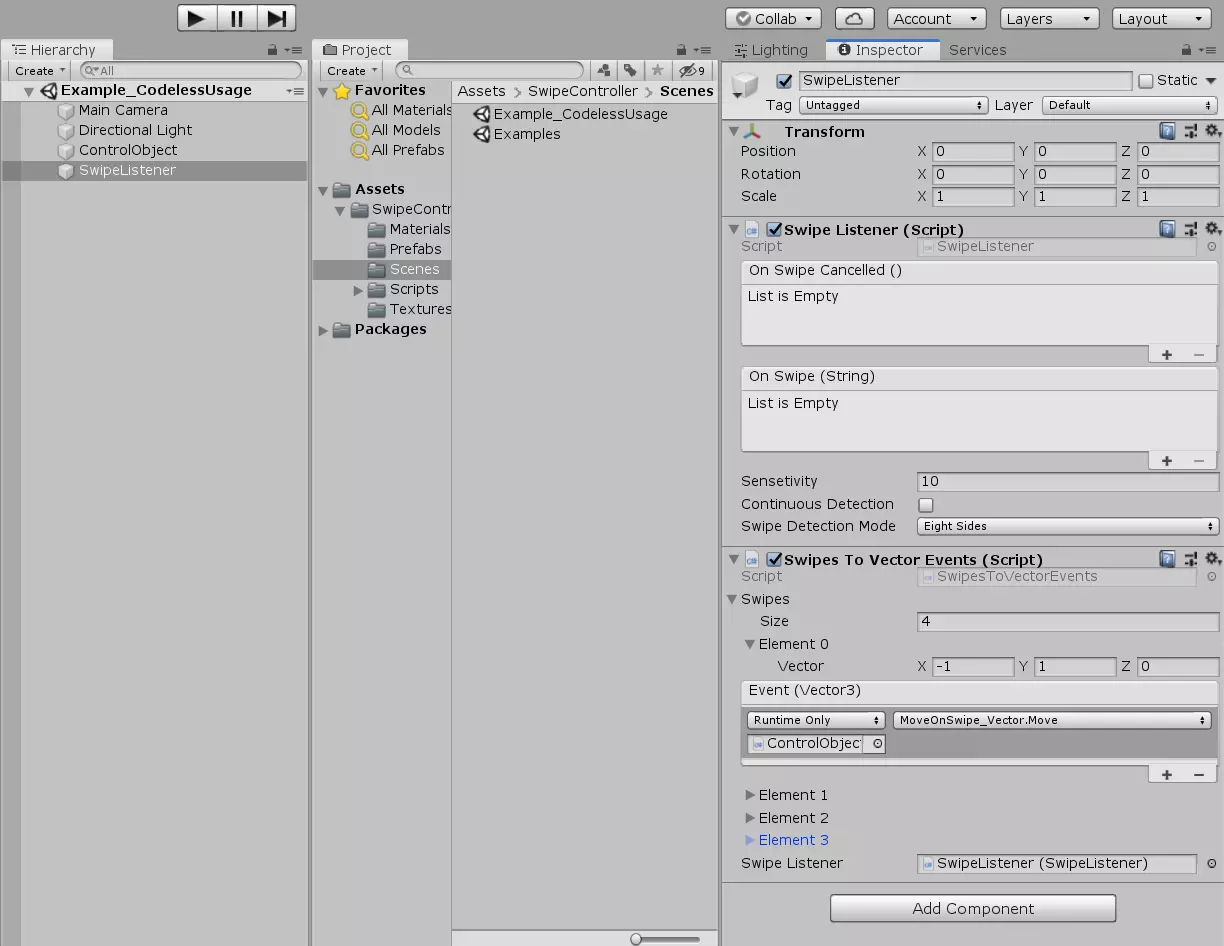Open the Tag dropdown showing Untagged
The height and width of the screenshot is (946, 1224).
[894, 105]
